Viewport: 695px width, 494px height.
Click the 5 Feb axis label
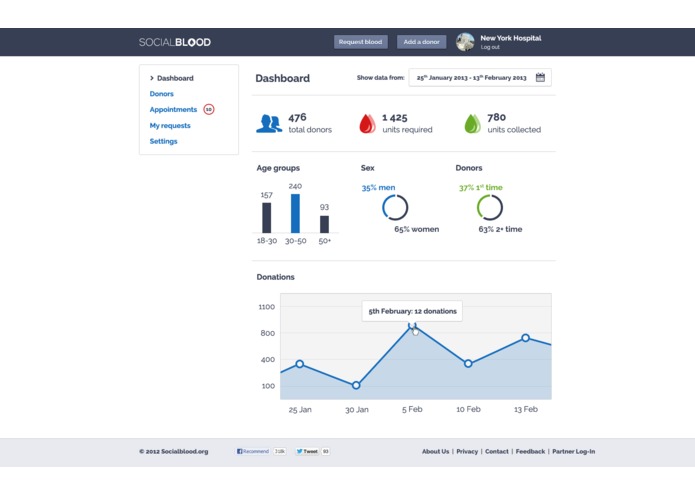click(x=412, y=409)
